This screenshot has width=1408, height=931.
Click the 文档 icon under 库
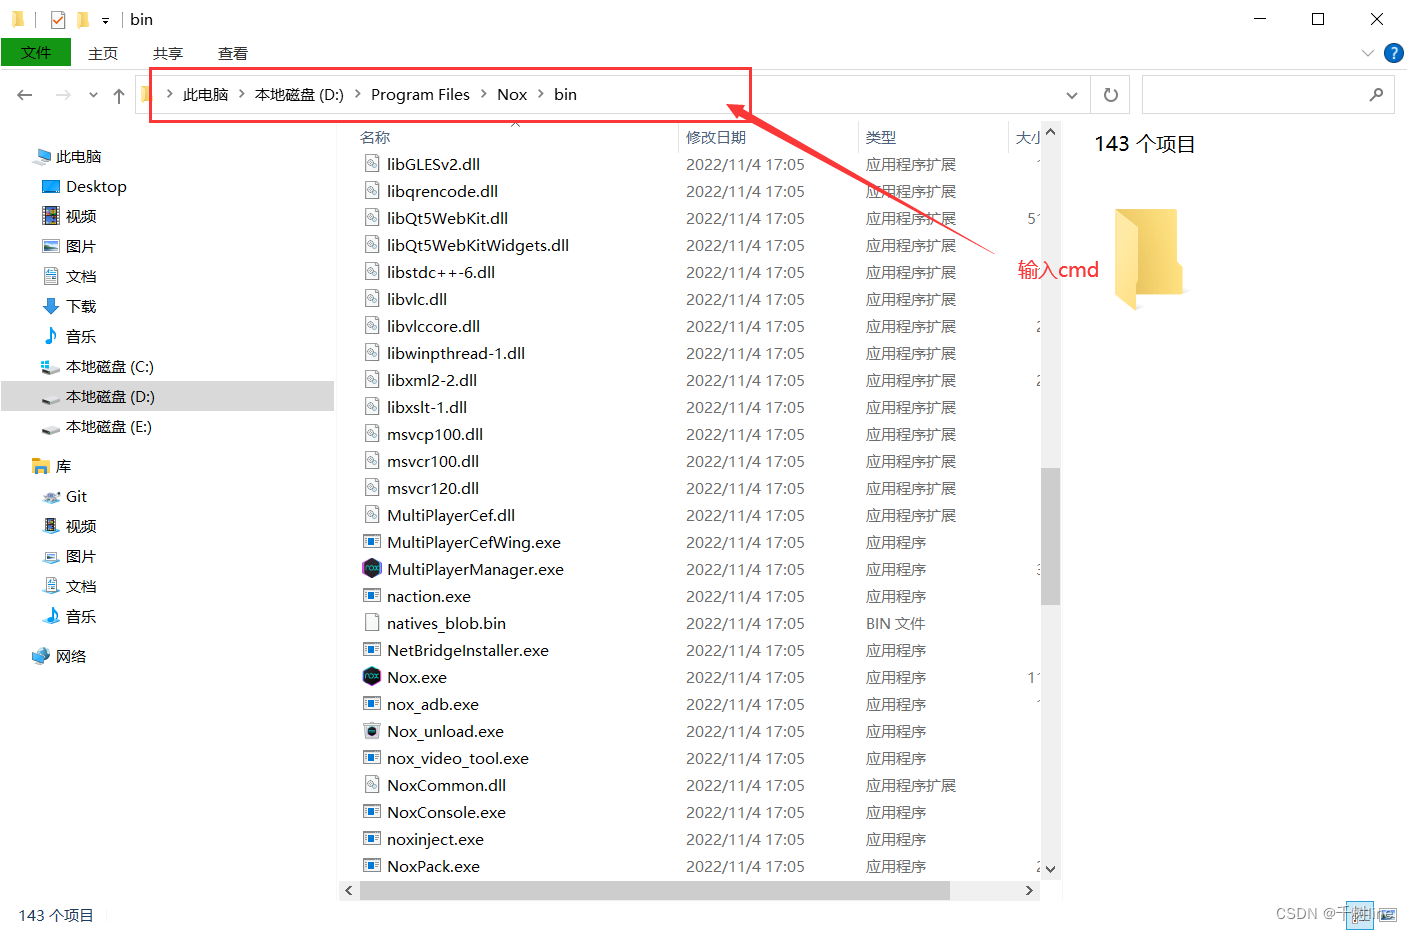51,586
